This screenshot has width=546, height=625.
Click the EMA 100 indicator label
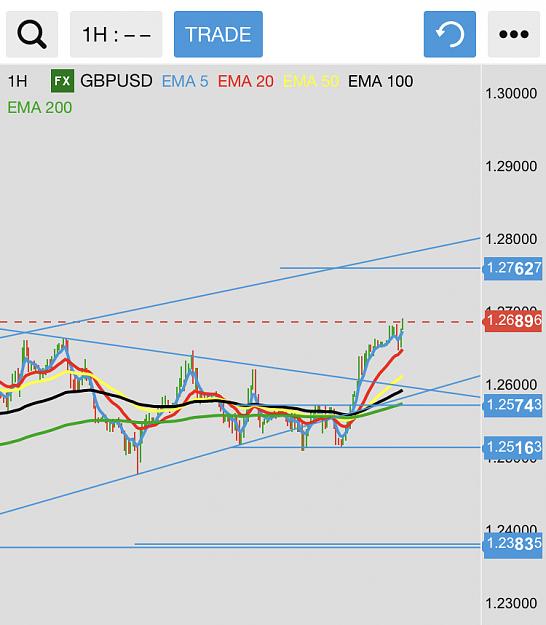click(381, 81)
